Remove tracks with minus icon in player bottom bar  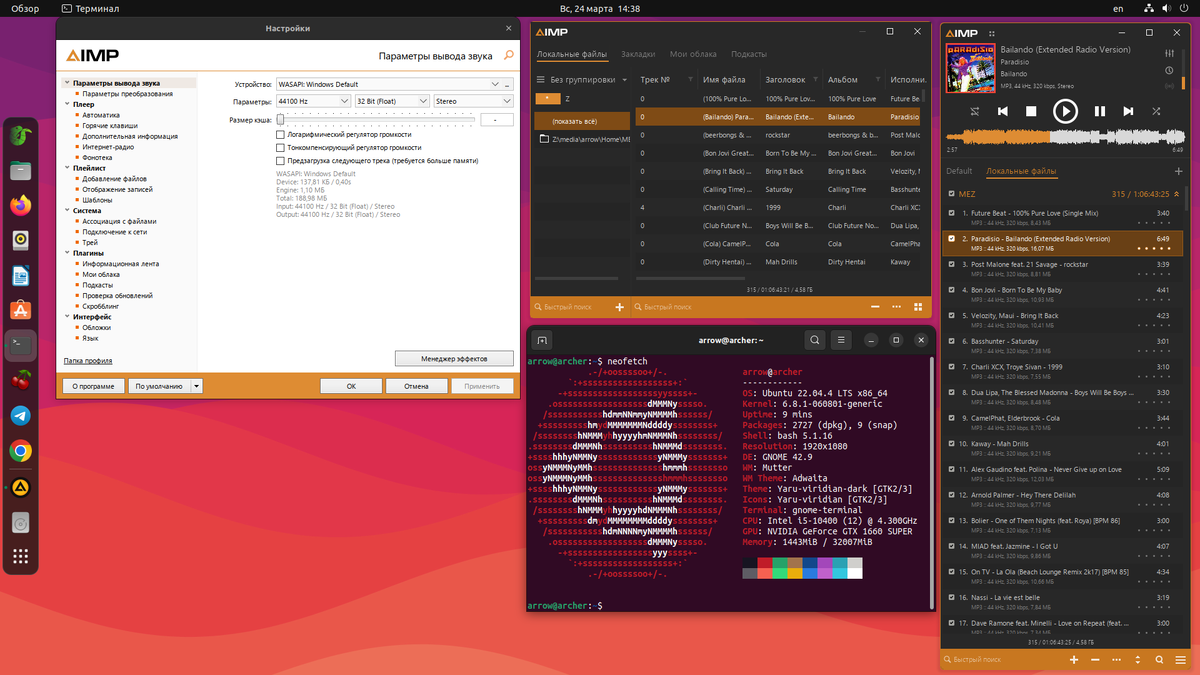[1095, 660]
